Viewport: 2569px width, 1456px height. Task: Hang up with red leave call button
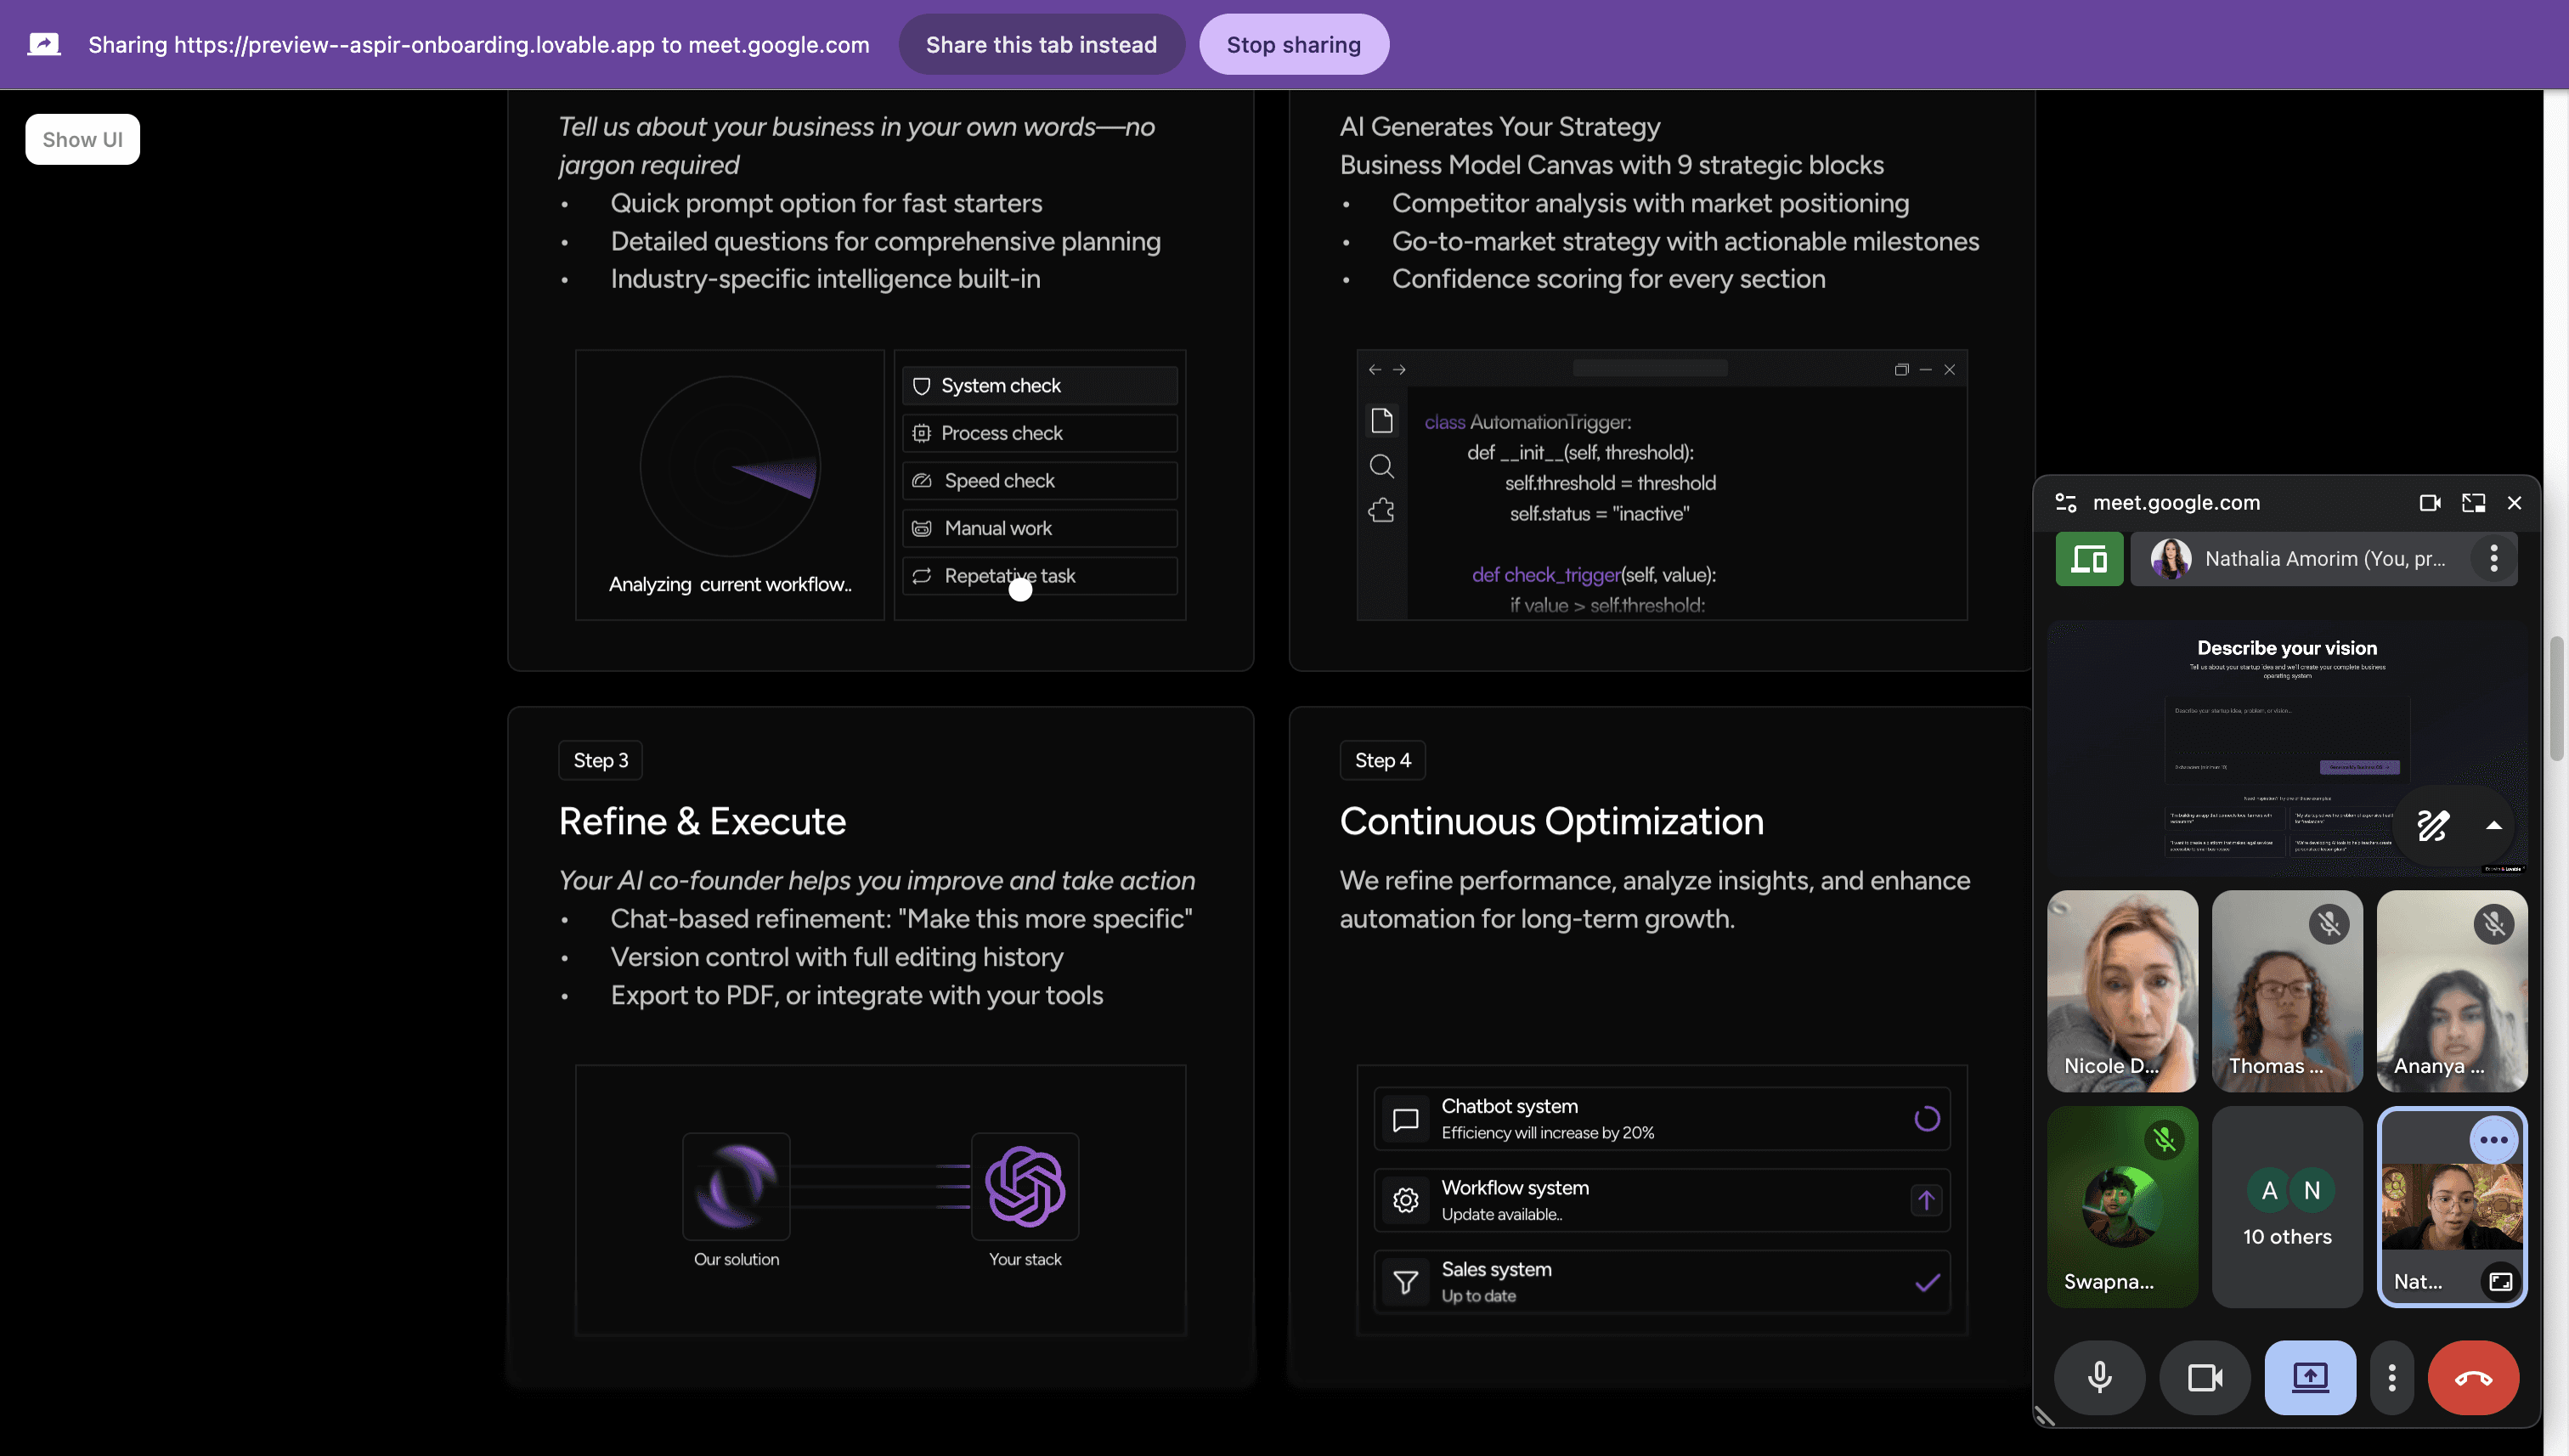click(x=2472, y=1377)
